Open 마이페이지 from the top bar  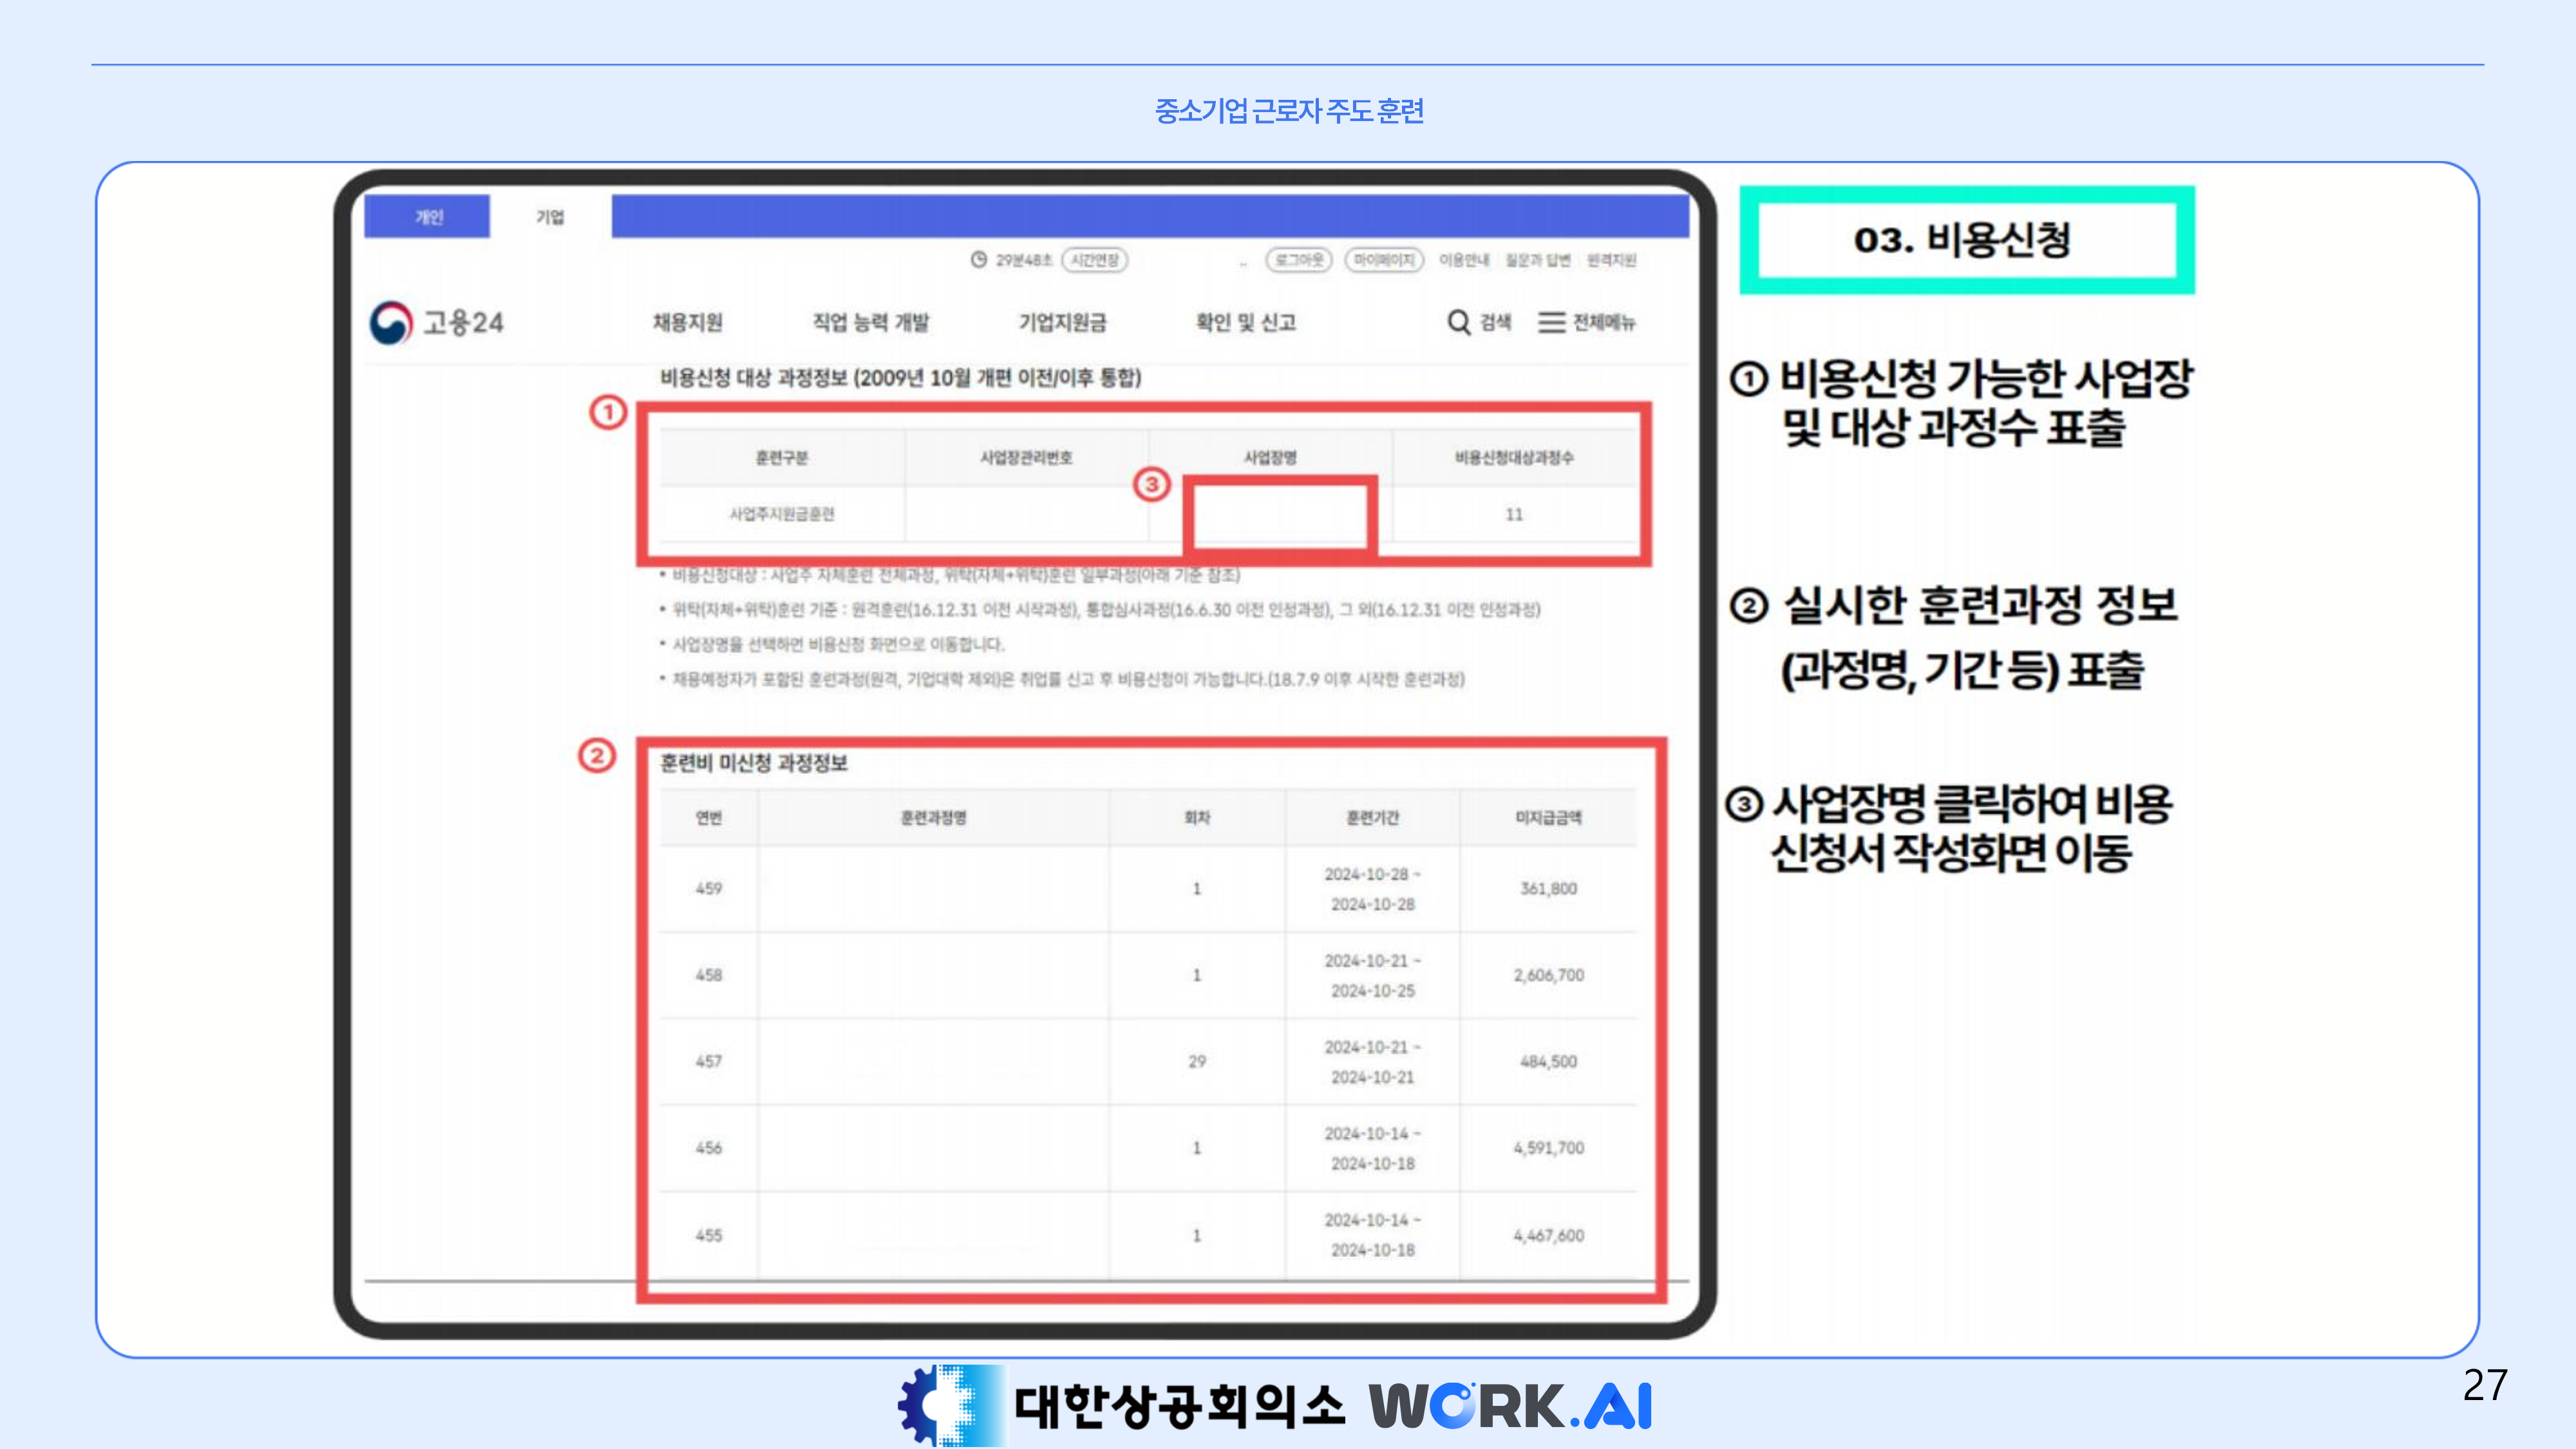pyautogui.click(x=1383, y=260)
